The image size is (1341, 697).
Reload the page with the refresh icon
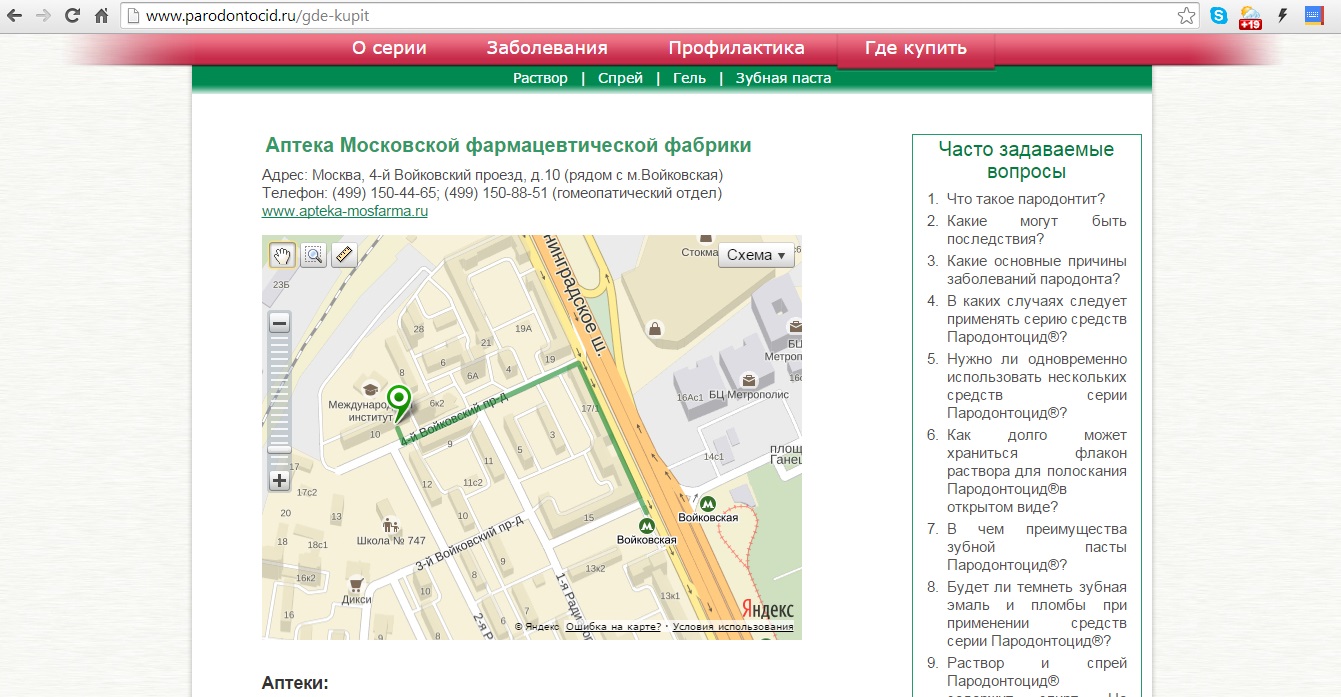tap(72, 16)
